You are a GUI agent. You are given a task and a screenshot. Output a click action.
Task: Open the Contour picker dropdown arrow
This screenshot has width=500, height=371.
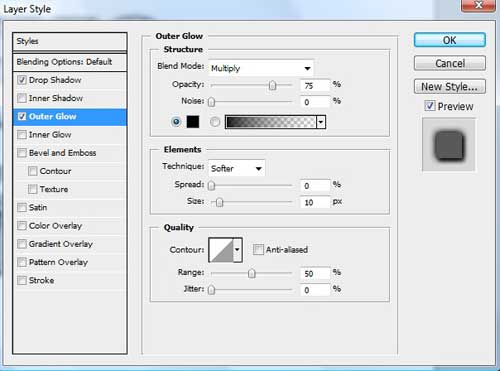(237, 249)
